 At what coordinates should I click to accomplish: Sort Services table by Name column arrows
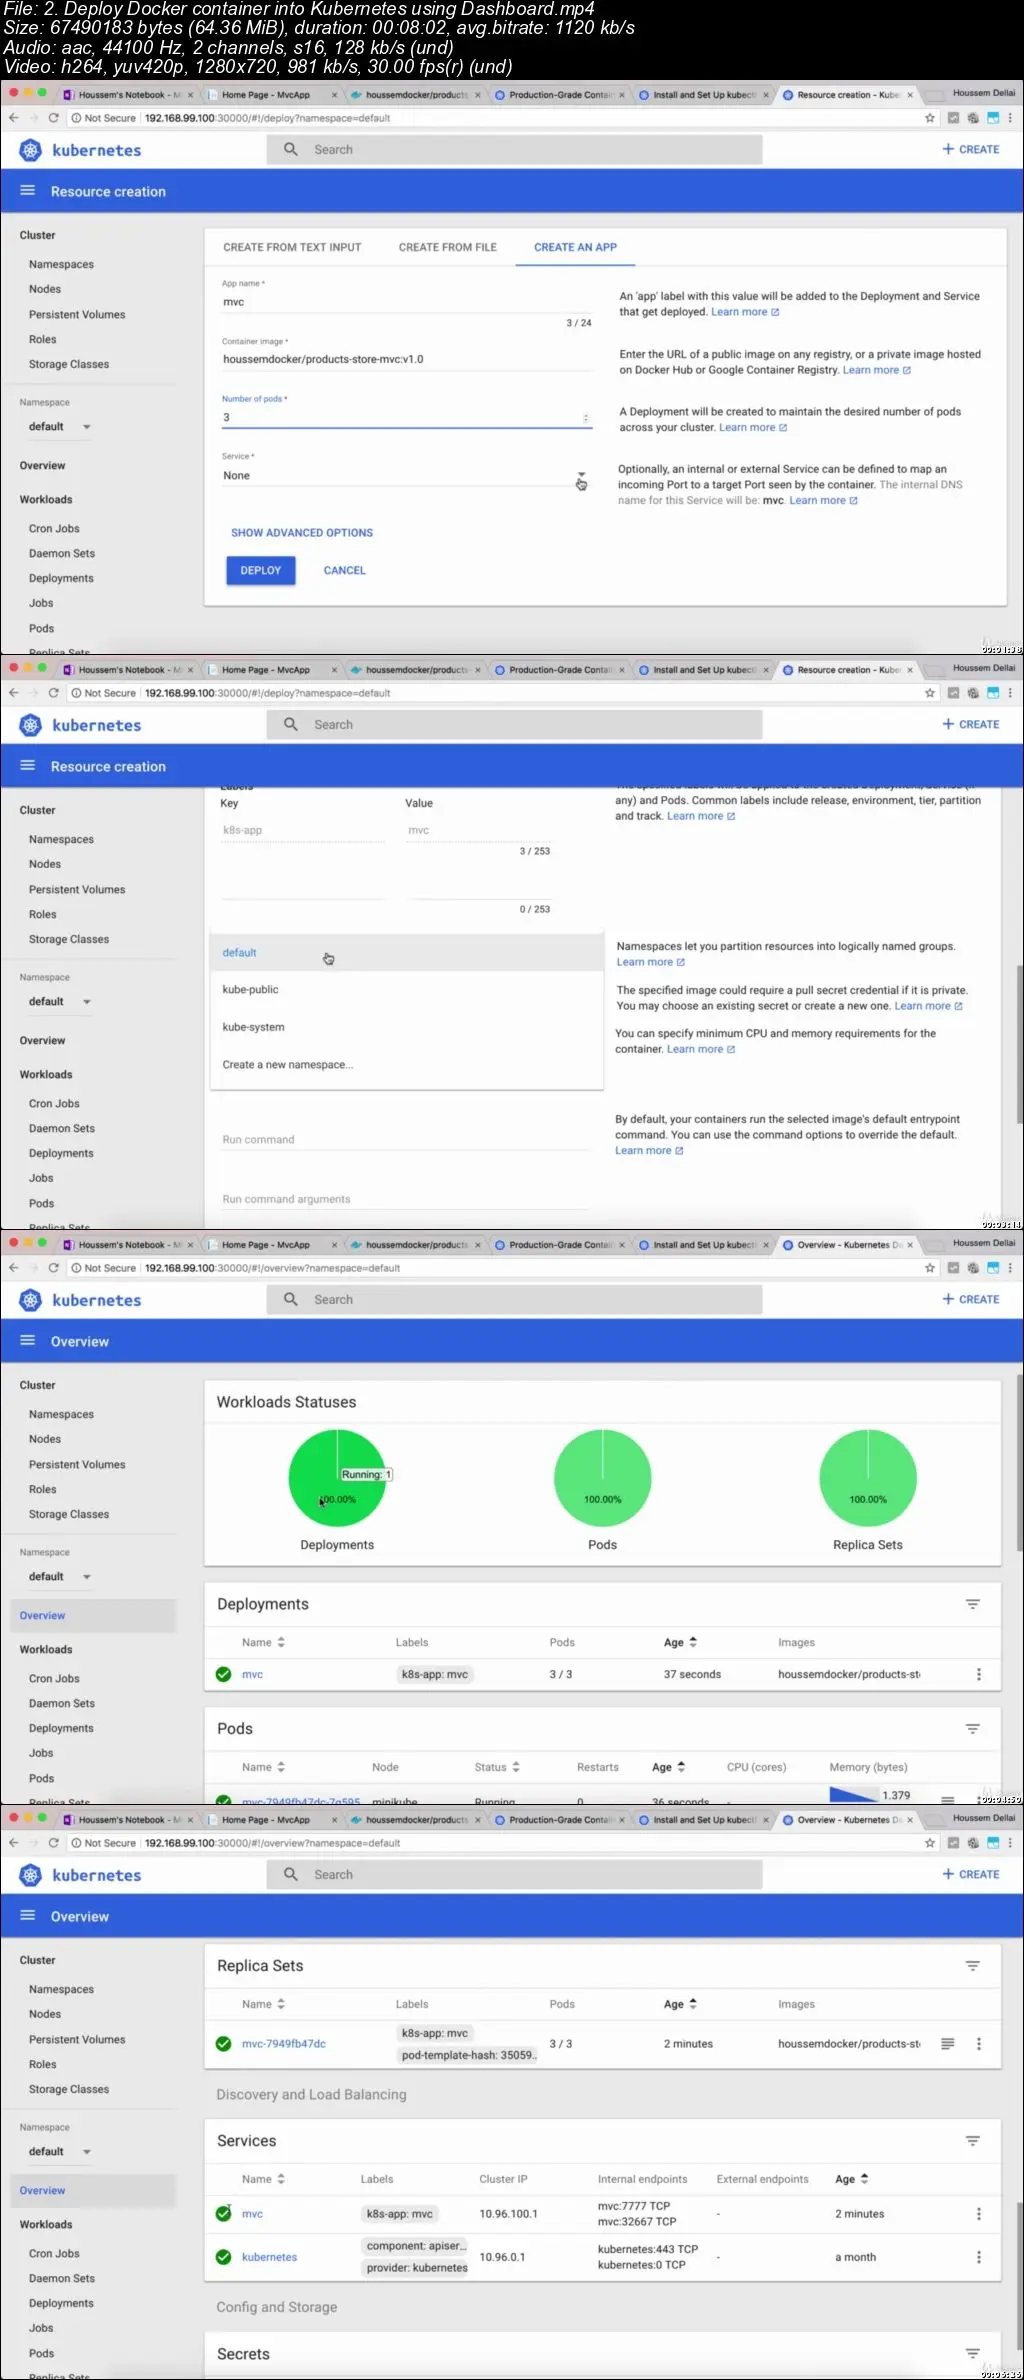(281, 2179)
